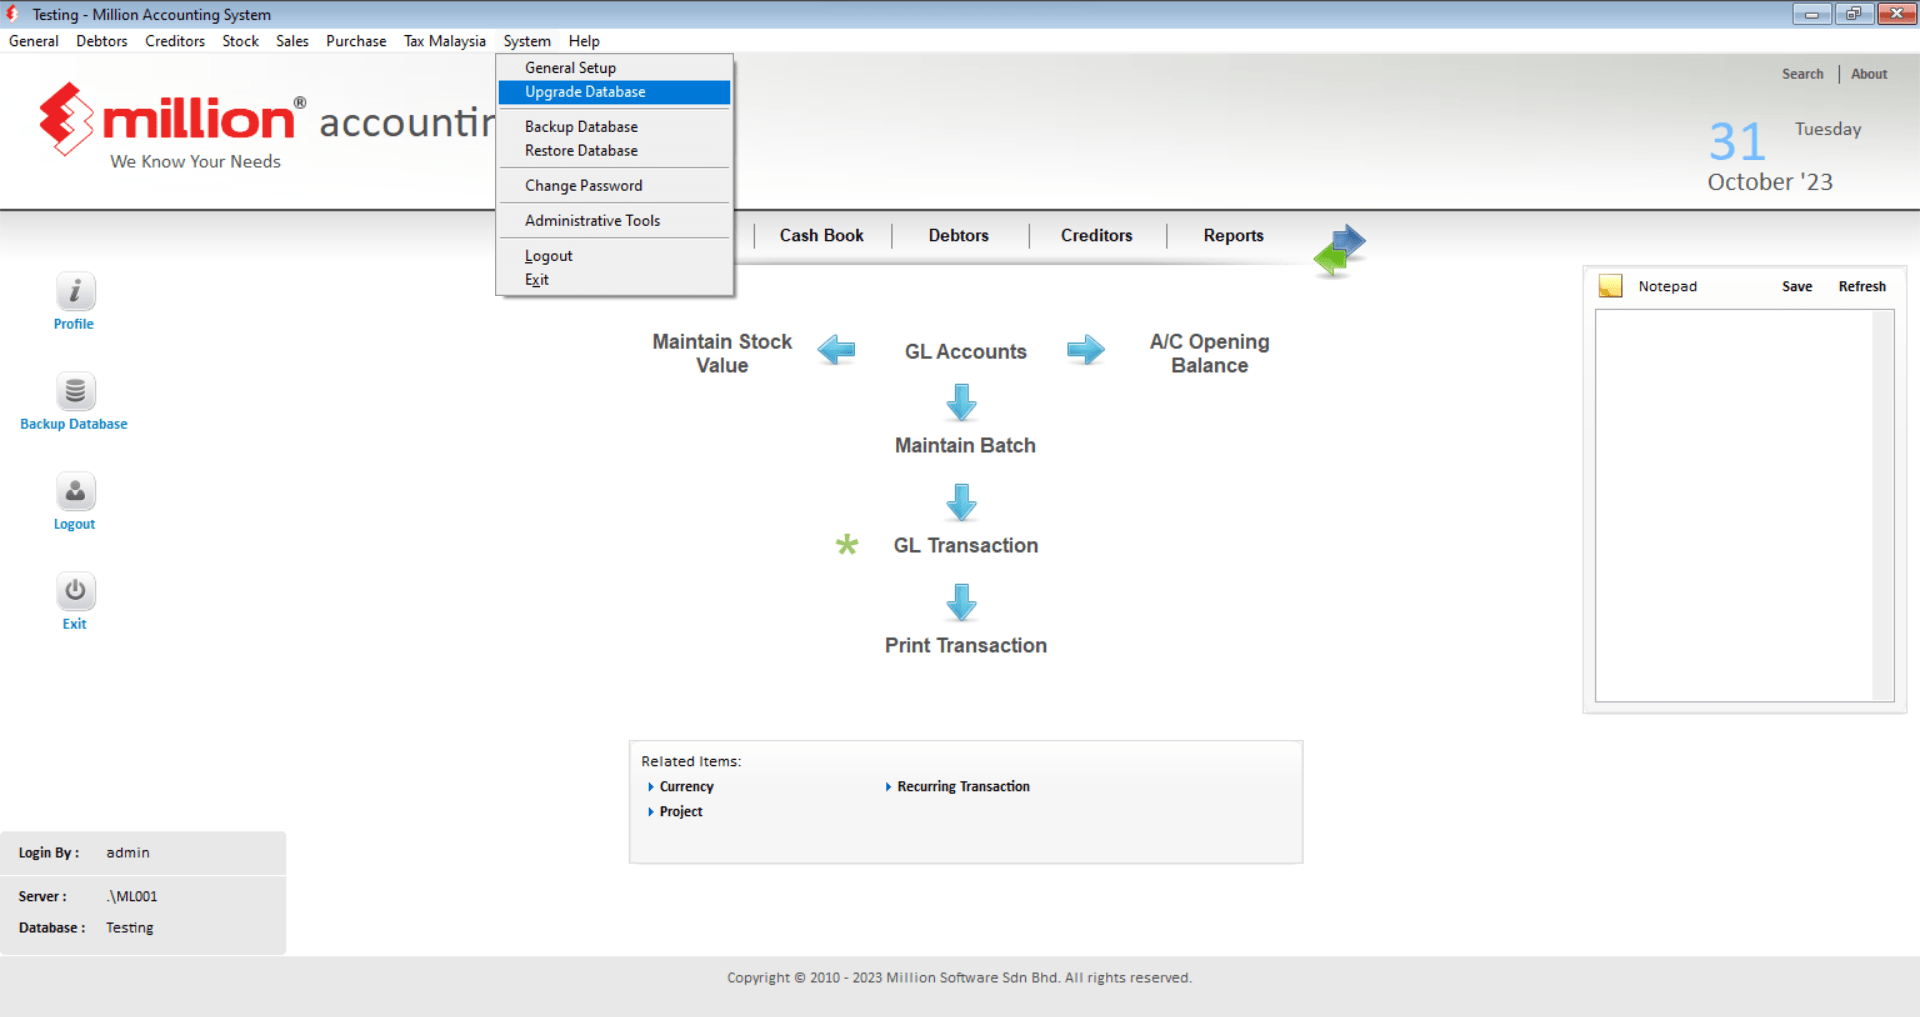Choose Restore Database menu entry
1920x1017 pixels.
(581, 151)
